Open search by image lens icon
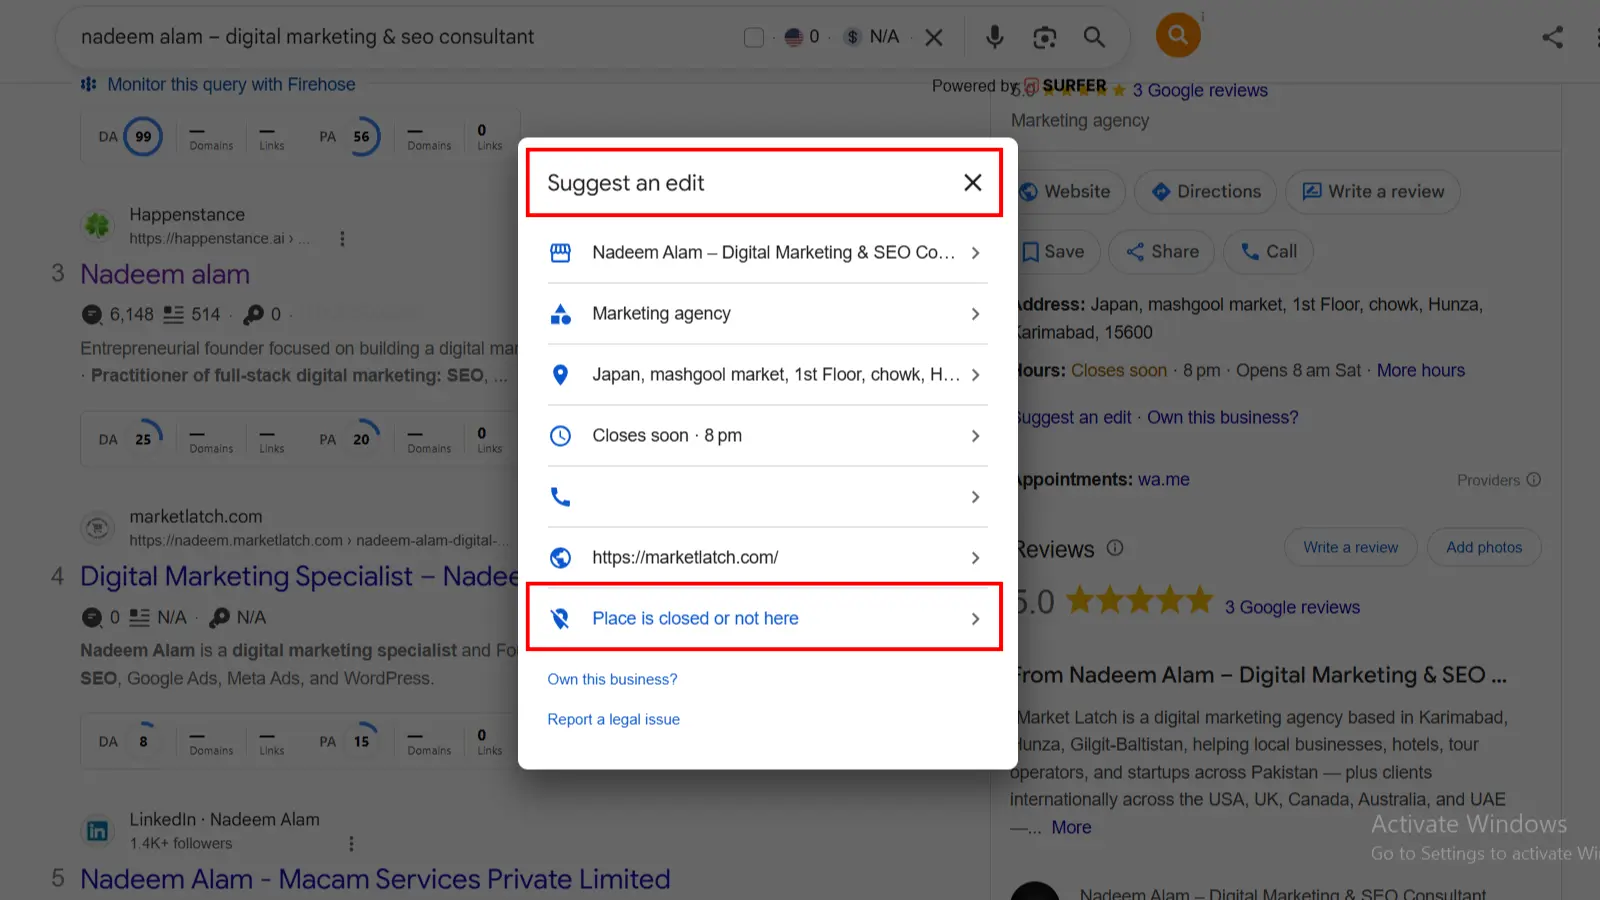1600x900 pixels. [1044, 37]
